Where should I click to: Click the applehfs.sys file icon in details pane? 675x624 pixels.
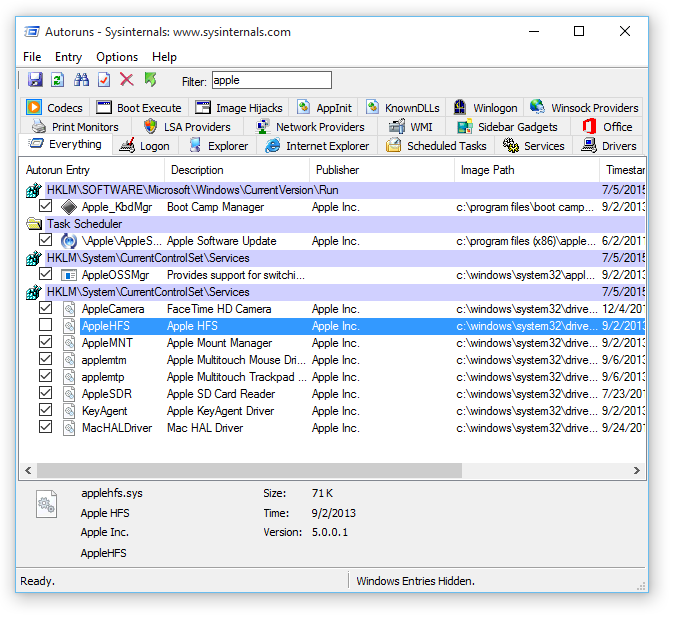click(x=46, y=504)
